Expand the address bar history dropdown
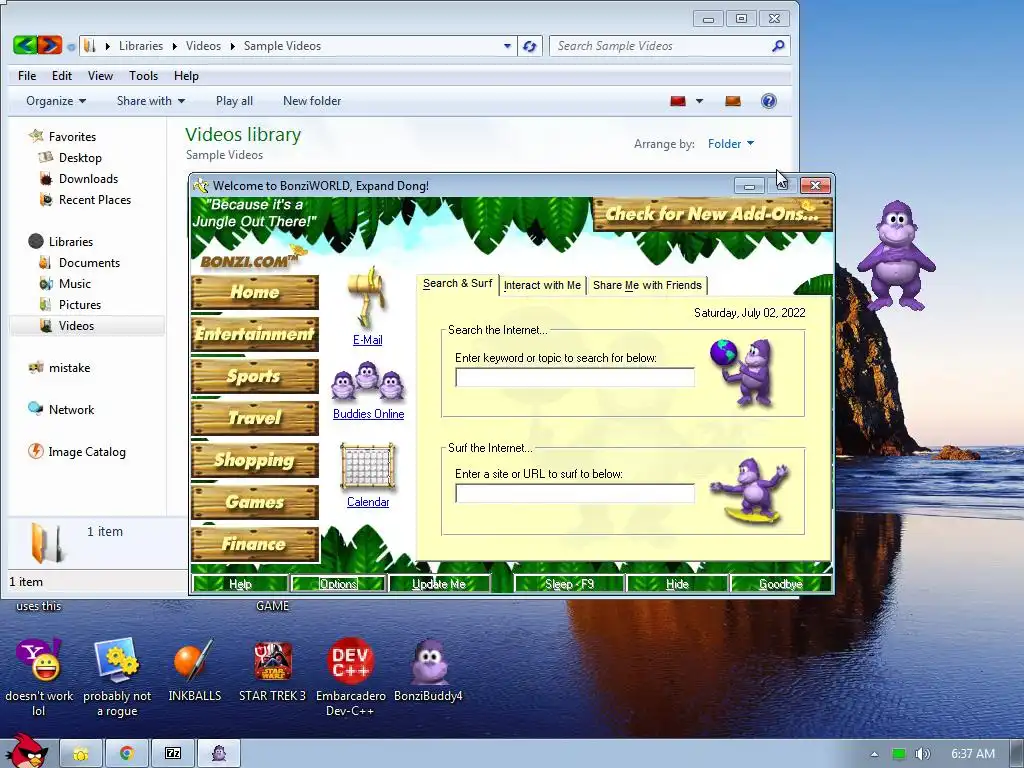Viewport: 1024px width, 768px height. pyautogui.click(x=507, y=46)
